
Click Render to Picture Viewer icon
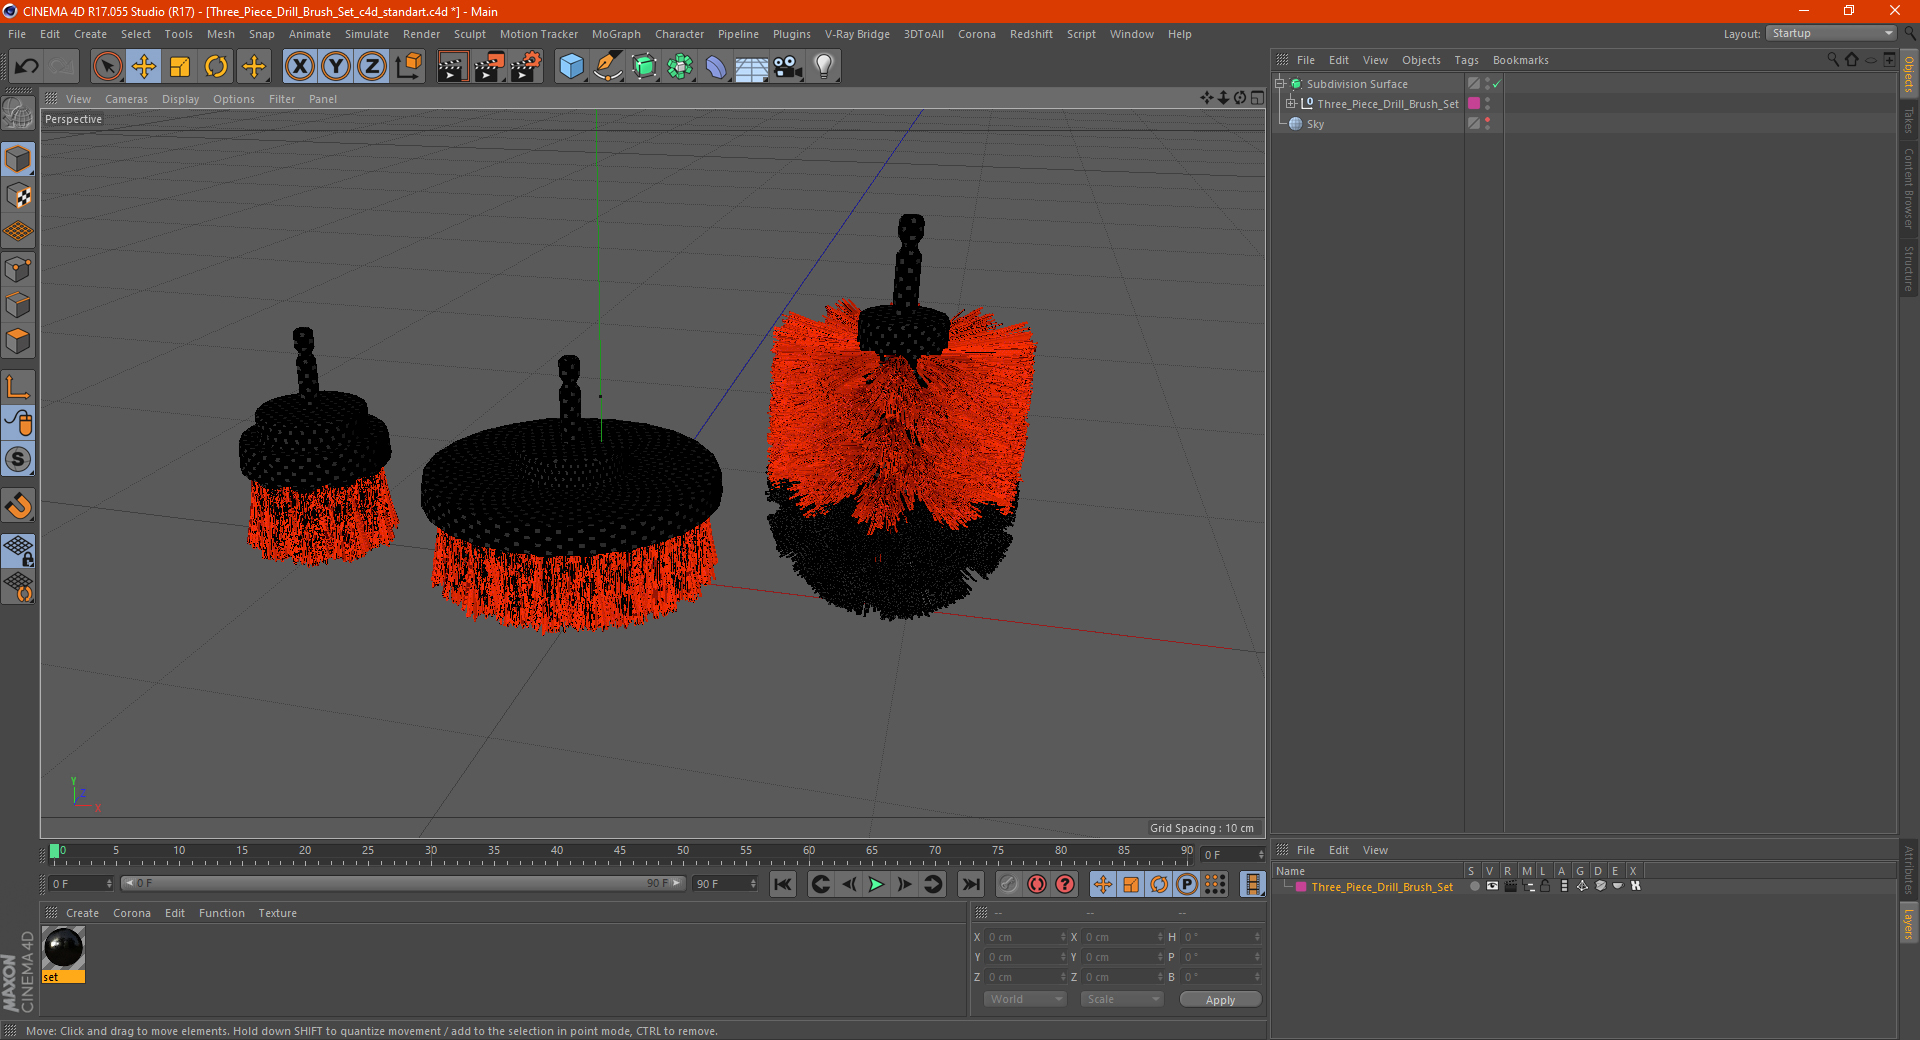pyautogui.click(x=489, y=67)
